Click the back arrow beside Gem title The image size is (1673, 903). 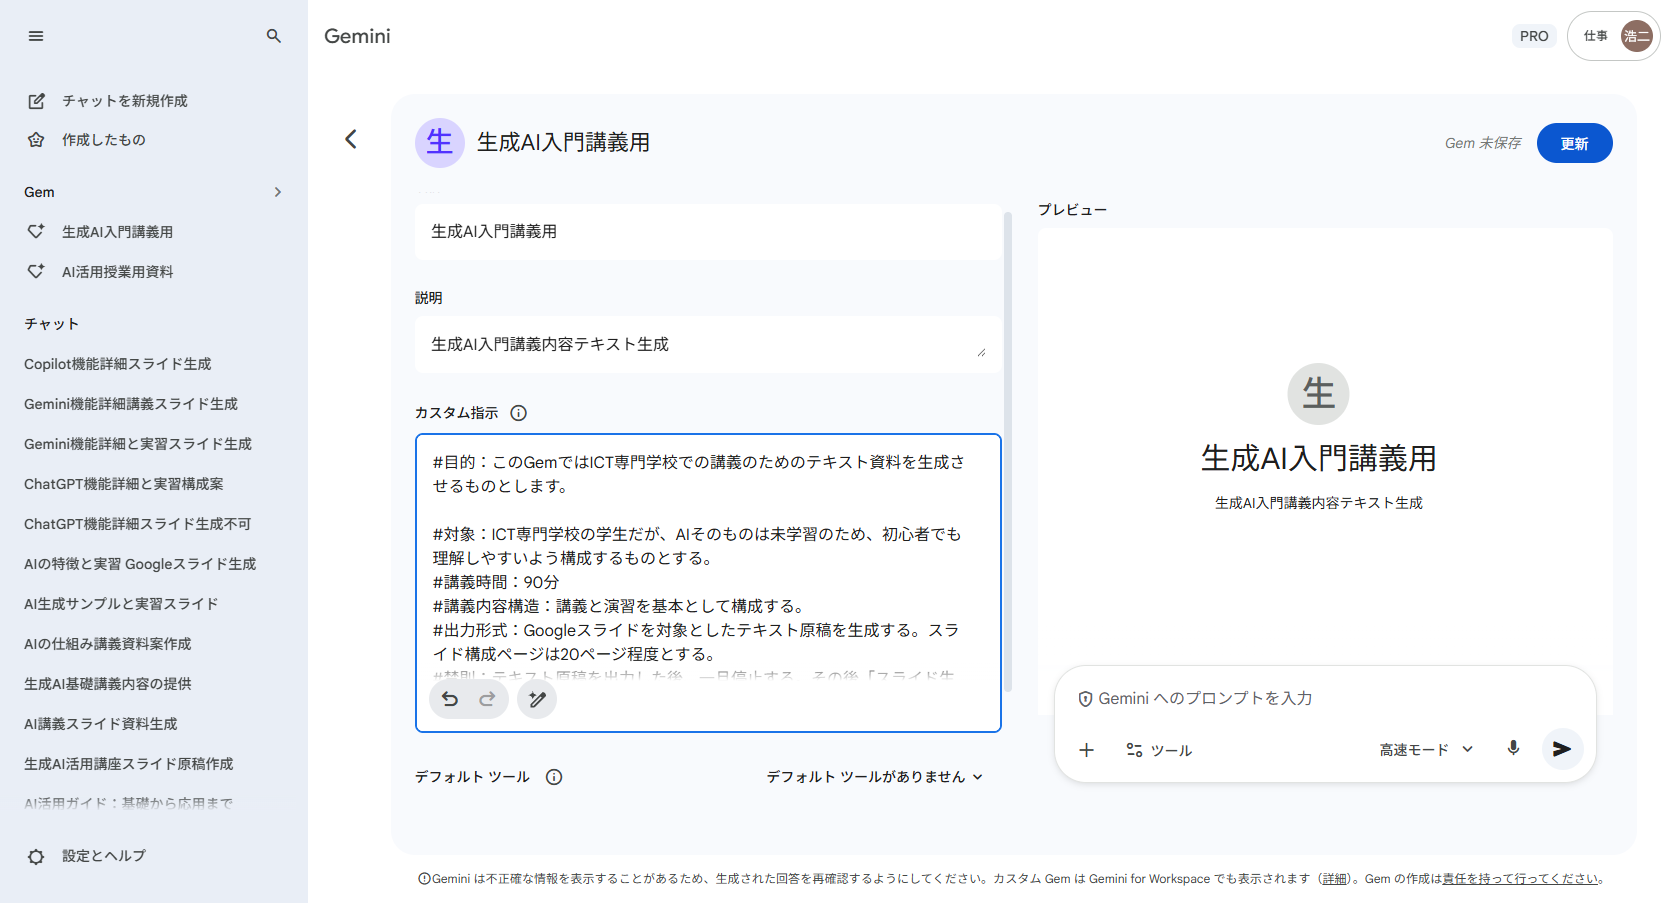(351, 139)
